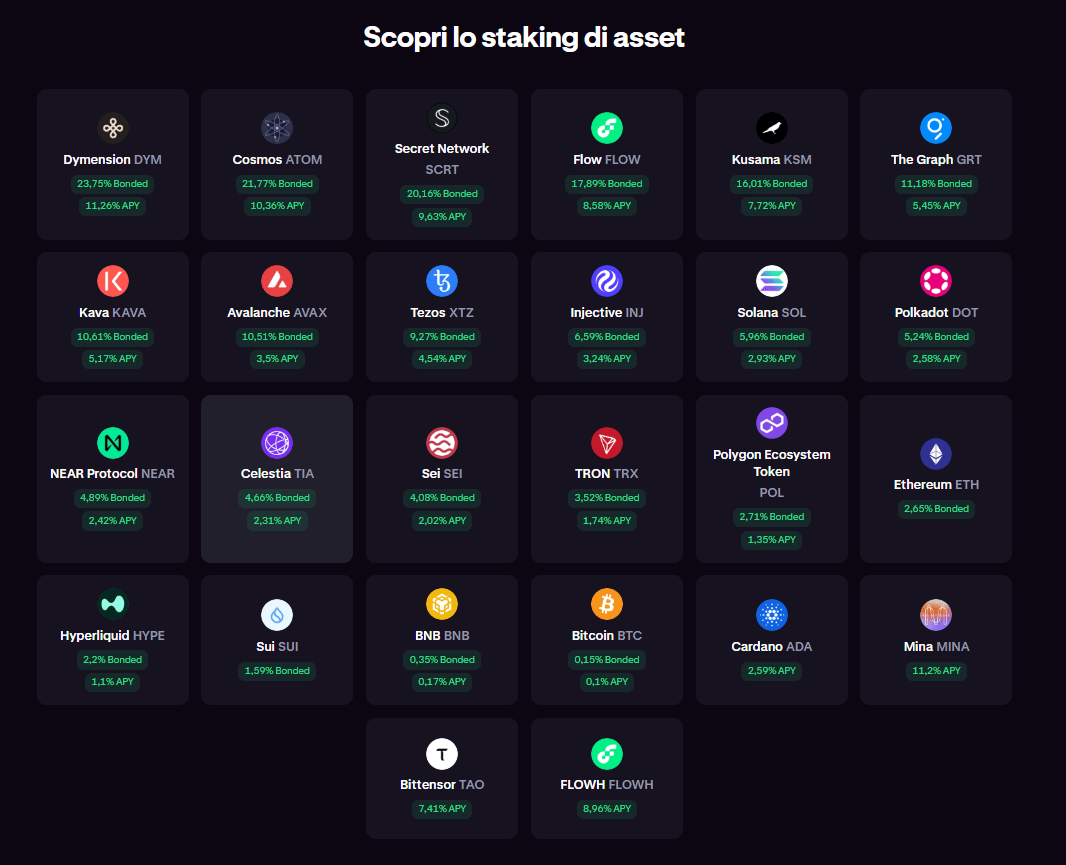Select the 2,58% APY badge
1066x865 pixels.
pyautogui.click(x=936, y=358)
